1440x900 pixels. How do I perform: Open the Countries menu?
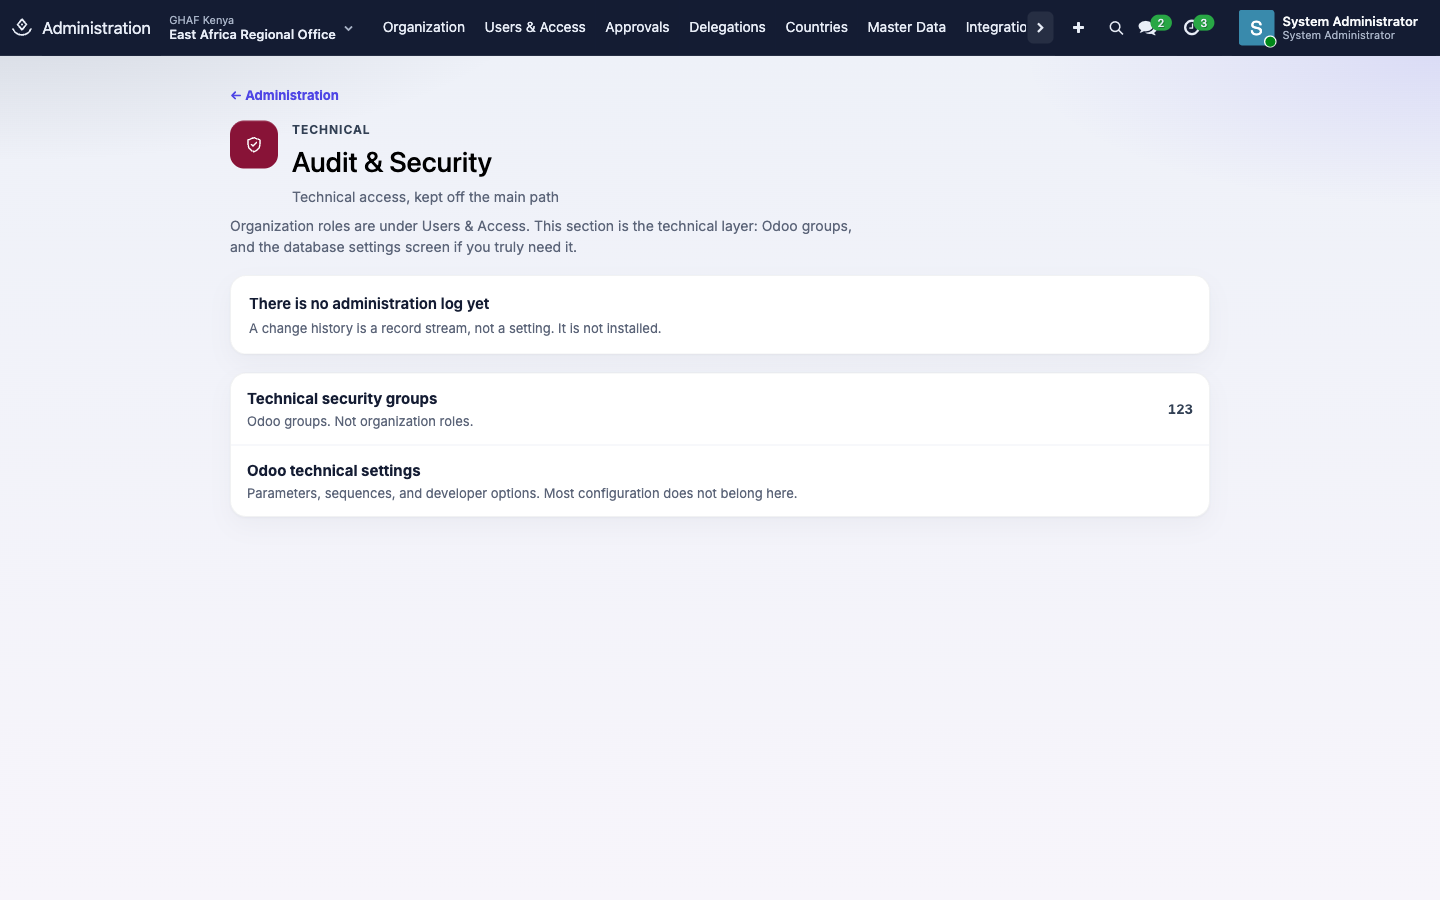click(816, 27)
